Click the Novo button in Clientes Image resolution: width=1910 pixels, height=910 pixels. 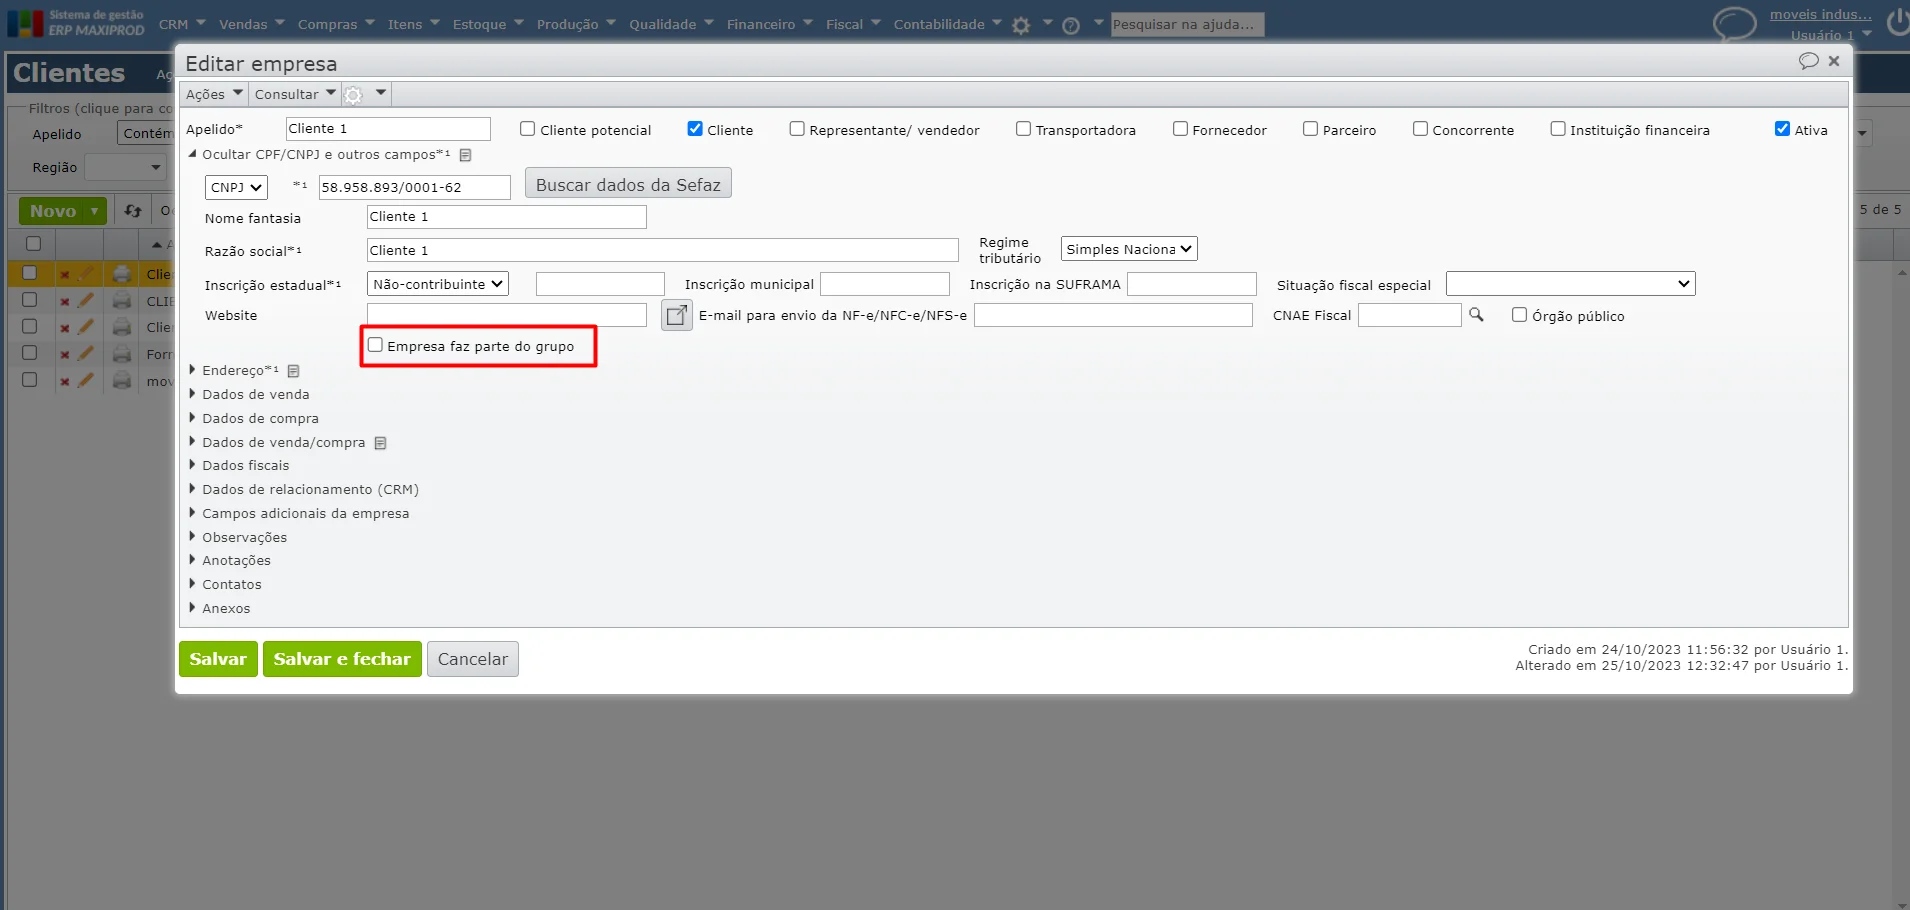pos(62,211)
